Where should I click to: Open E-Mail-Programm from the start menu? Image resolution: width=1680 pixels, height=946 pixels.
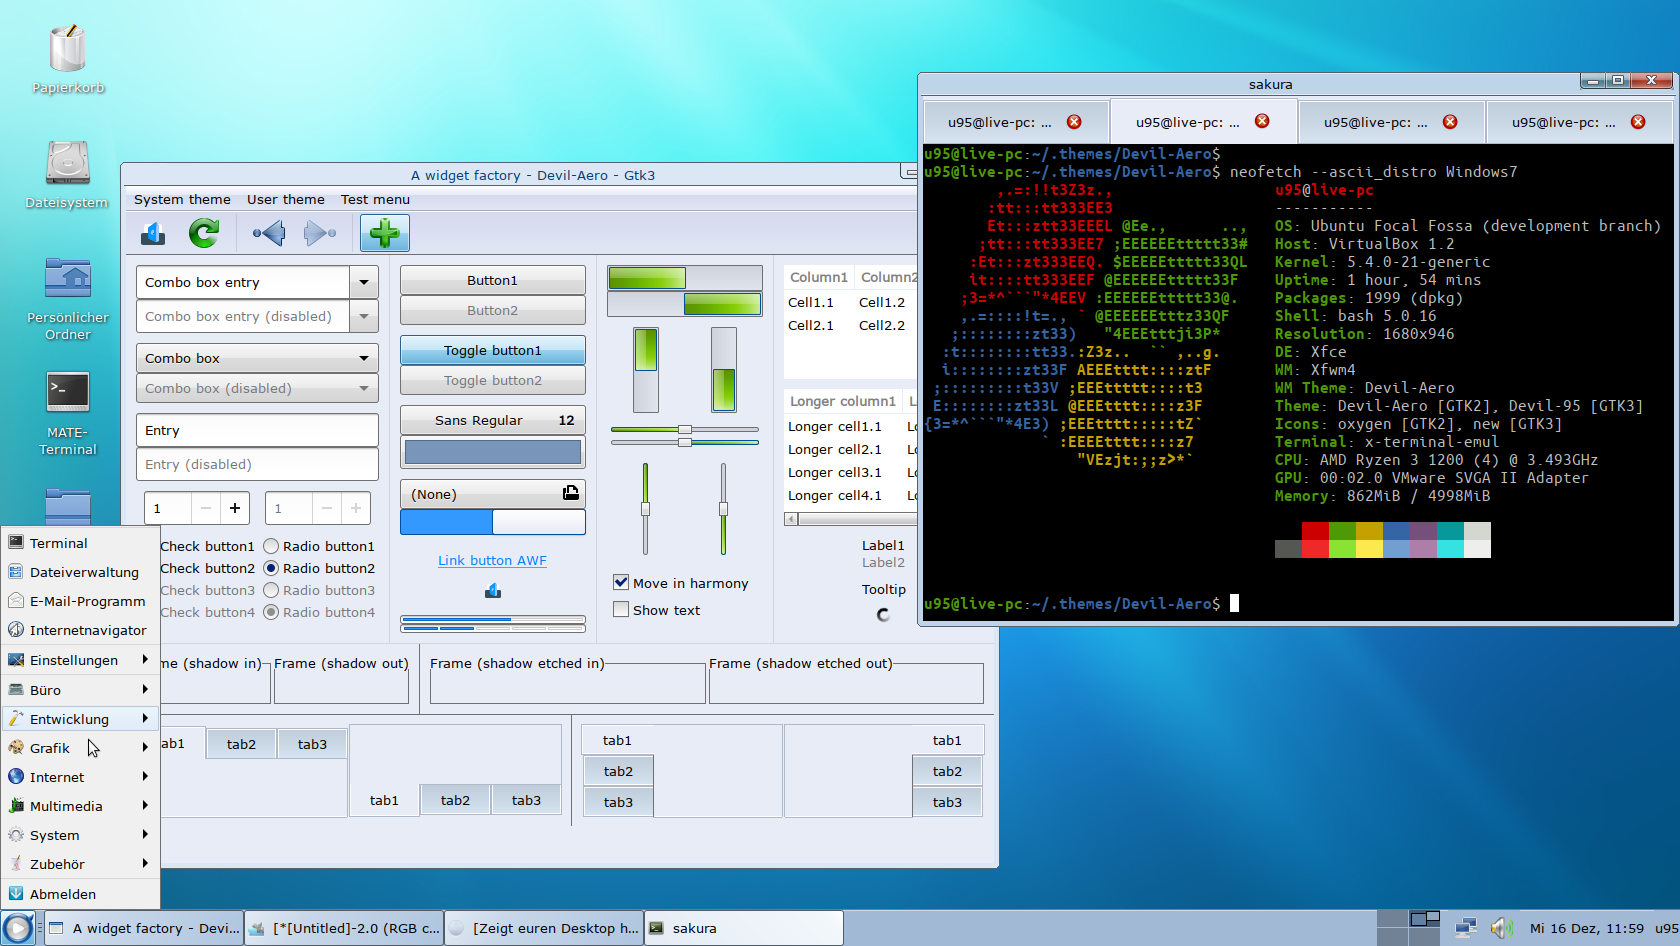coord(80,601)
